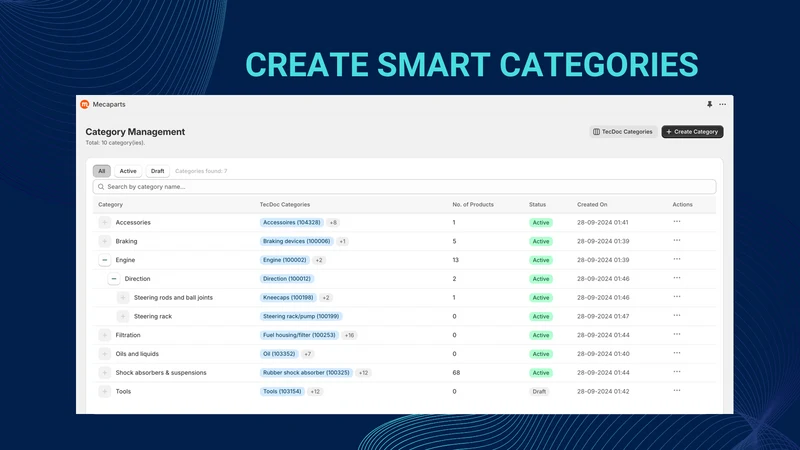The image size is (800, 450).
Task: Click the TecDoc Categories column header
Action: 285,204
